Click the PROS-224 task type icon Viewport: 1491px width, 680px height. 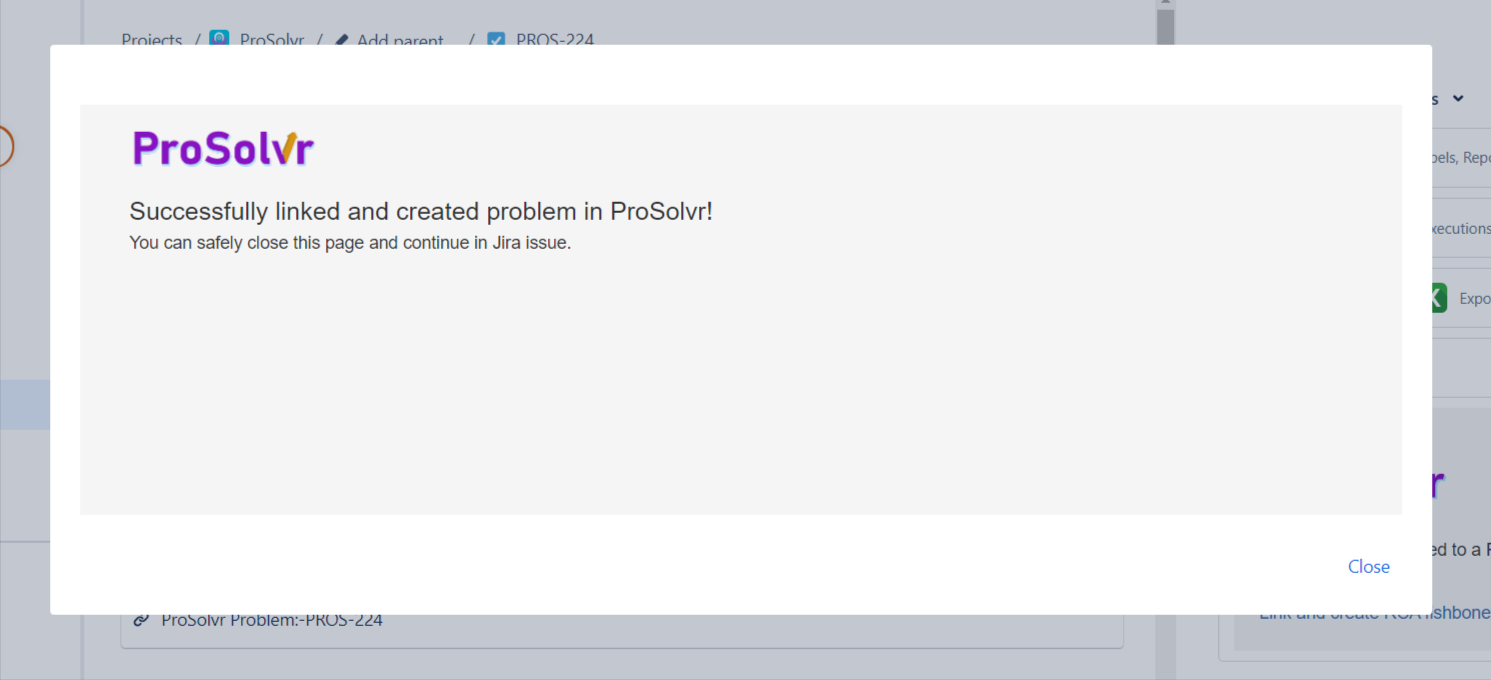pyautogui.click(x=496, y=40)
